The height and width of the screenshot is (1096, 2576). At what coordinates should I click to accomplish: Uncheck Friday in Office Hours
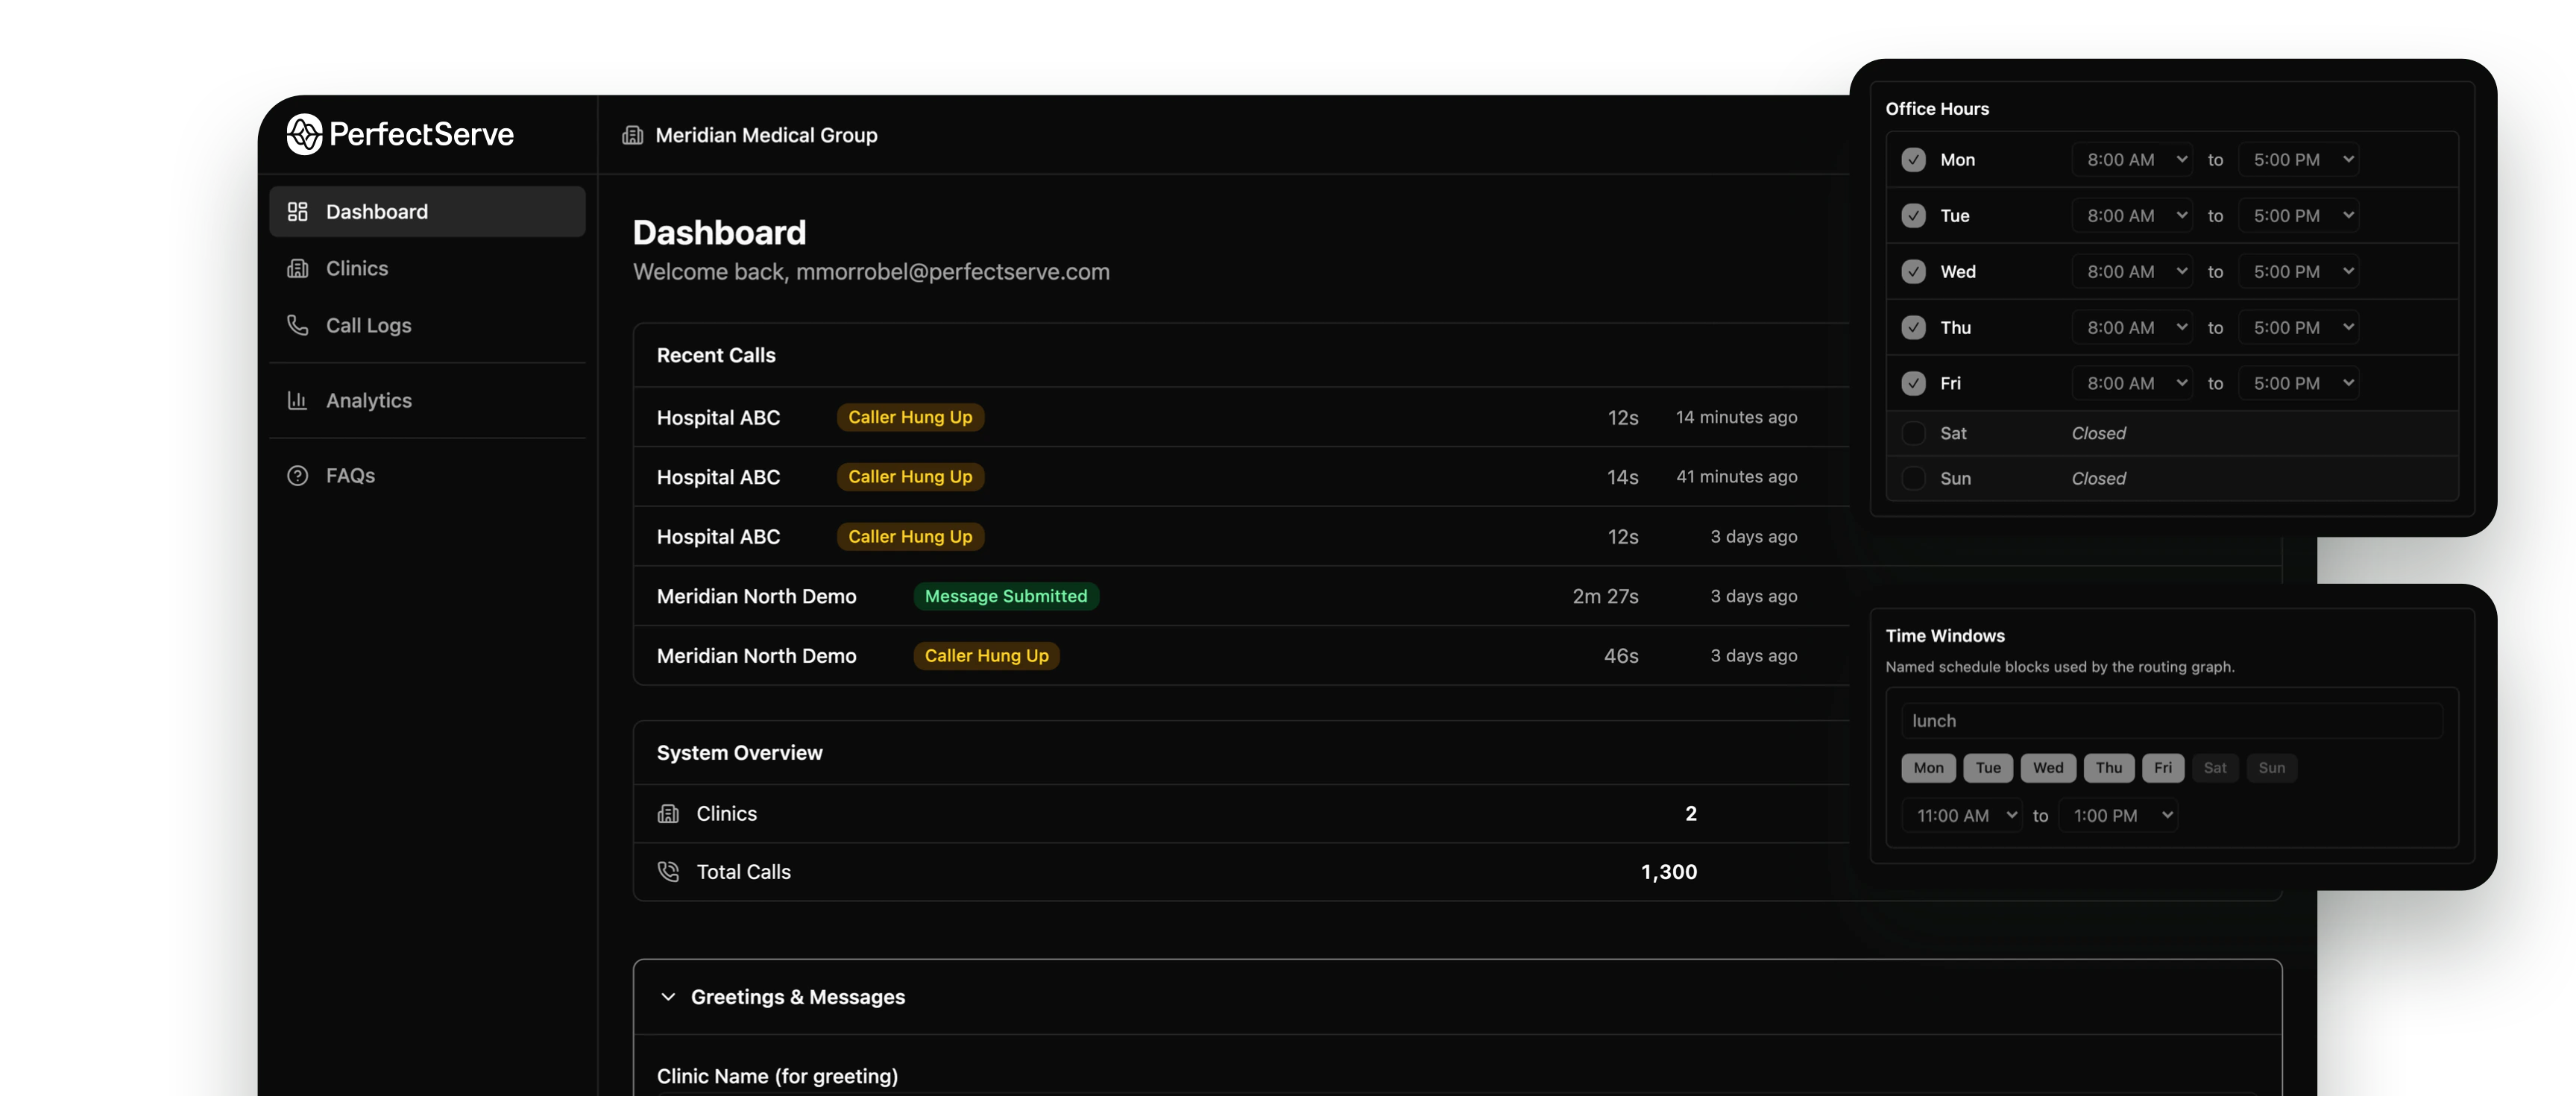pos(1913,384)
